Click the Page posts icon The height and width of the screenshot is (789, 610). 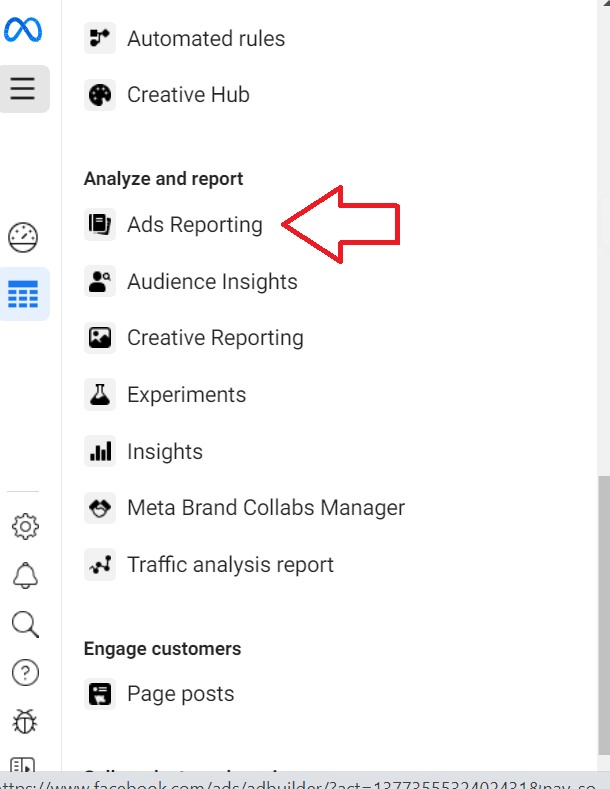click(x=100, y=694)
